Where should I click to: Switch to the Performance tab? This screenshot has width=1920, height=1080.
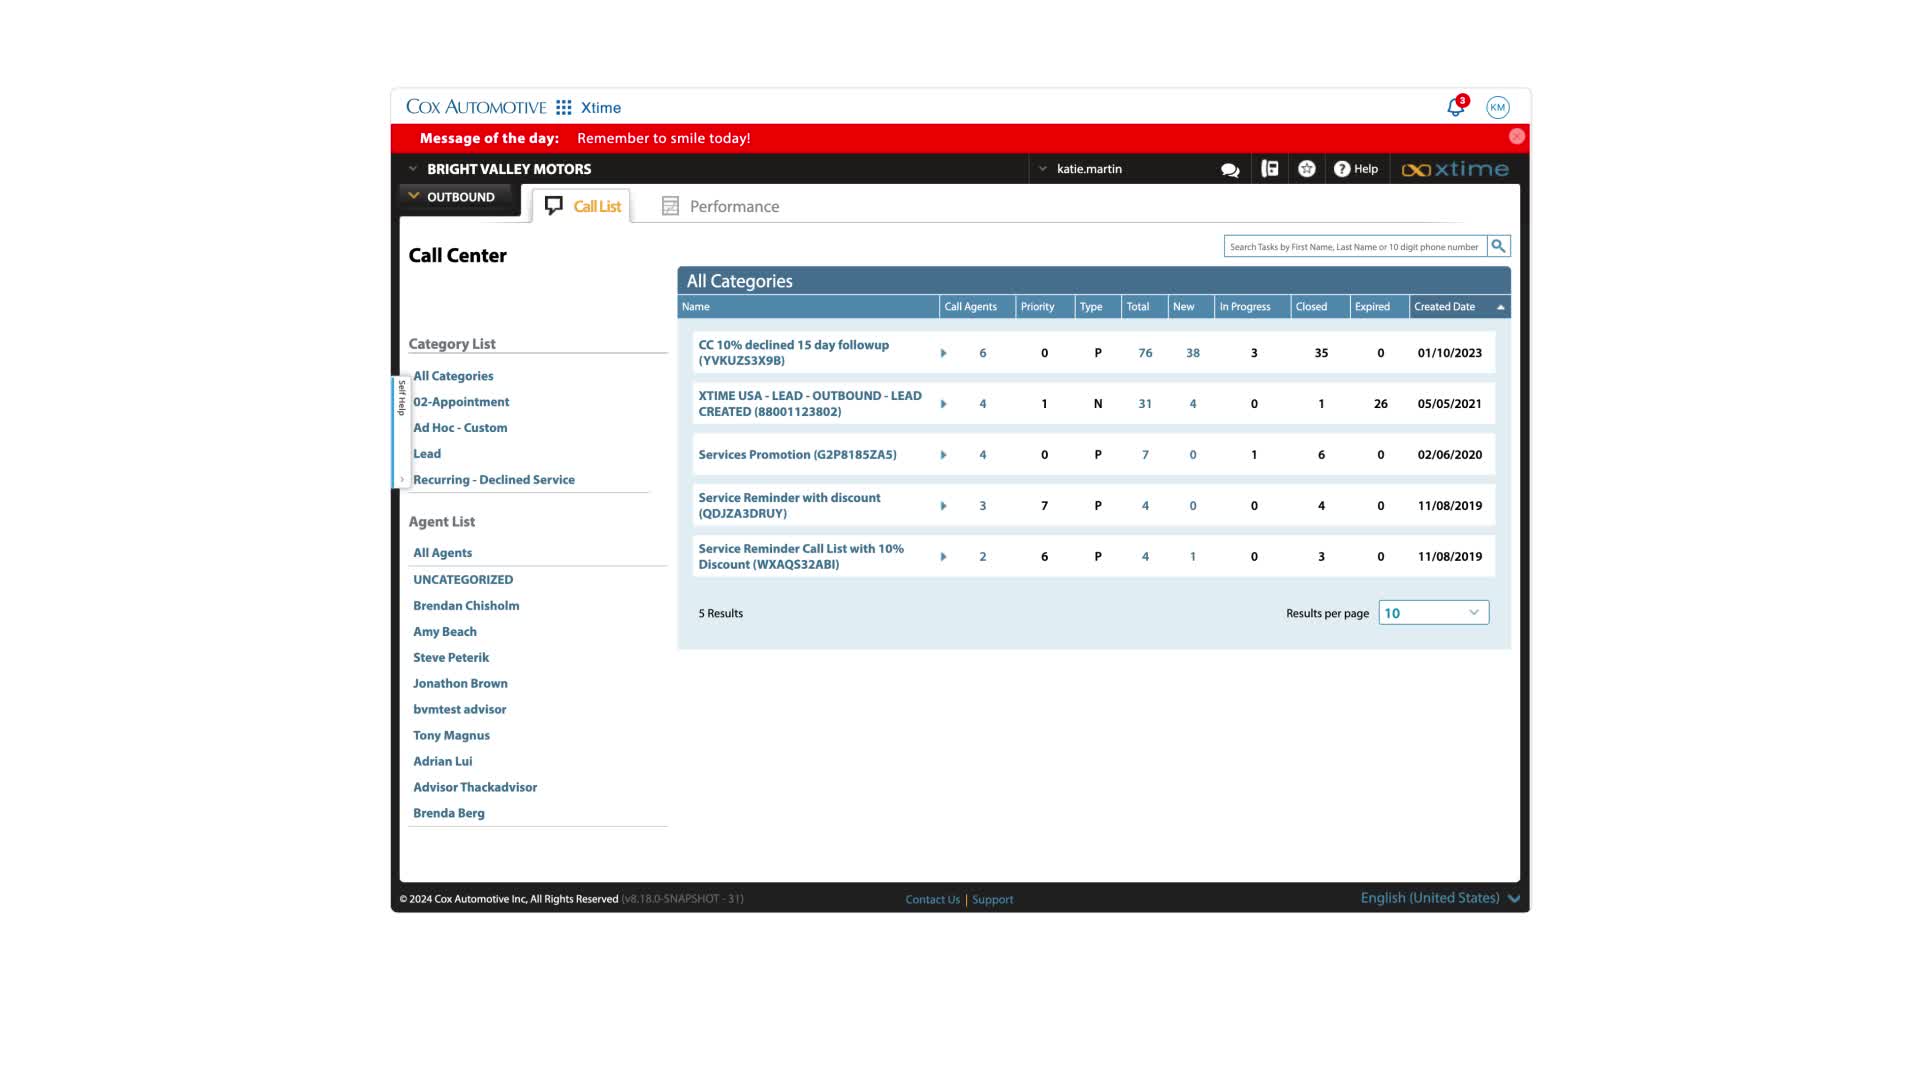click(x=733, y=206)
